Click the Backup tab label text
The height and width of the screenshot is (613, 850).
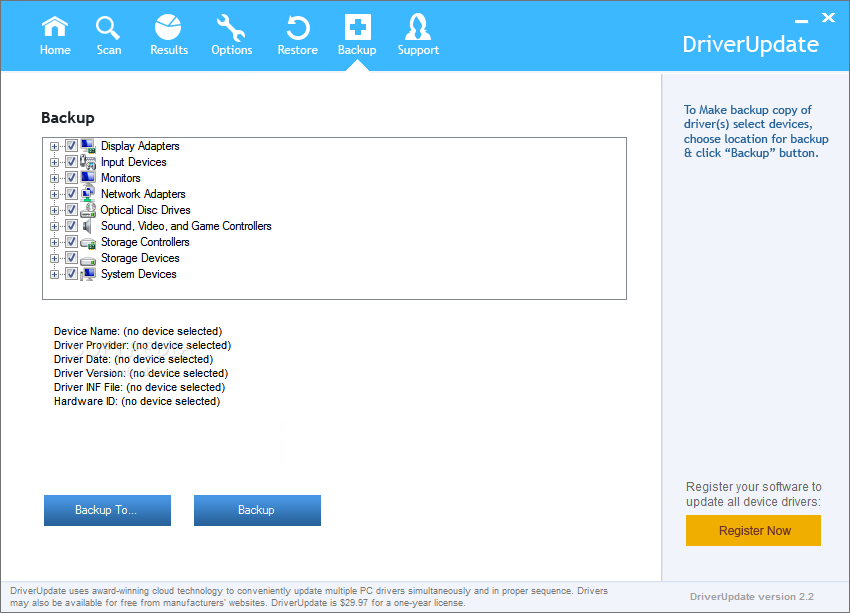point(357,50)
